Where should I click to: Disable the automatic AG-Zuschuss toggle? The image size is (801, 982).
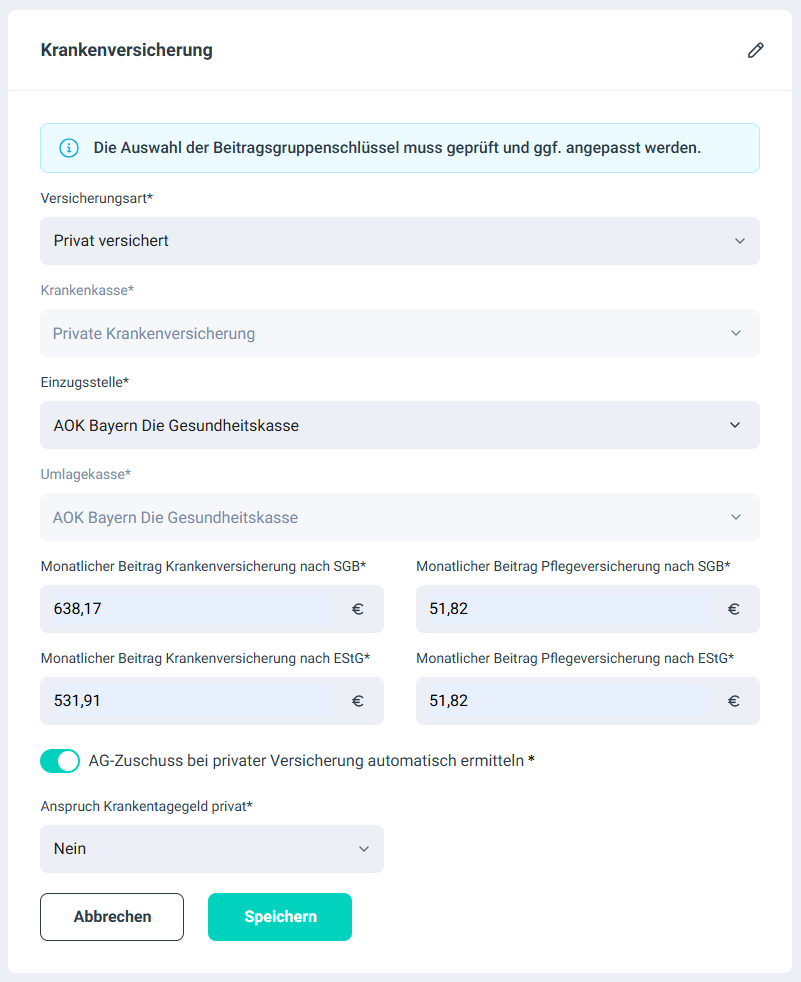point(60,761)
